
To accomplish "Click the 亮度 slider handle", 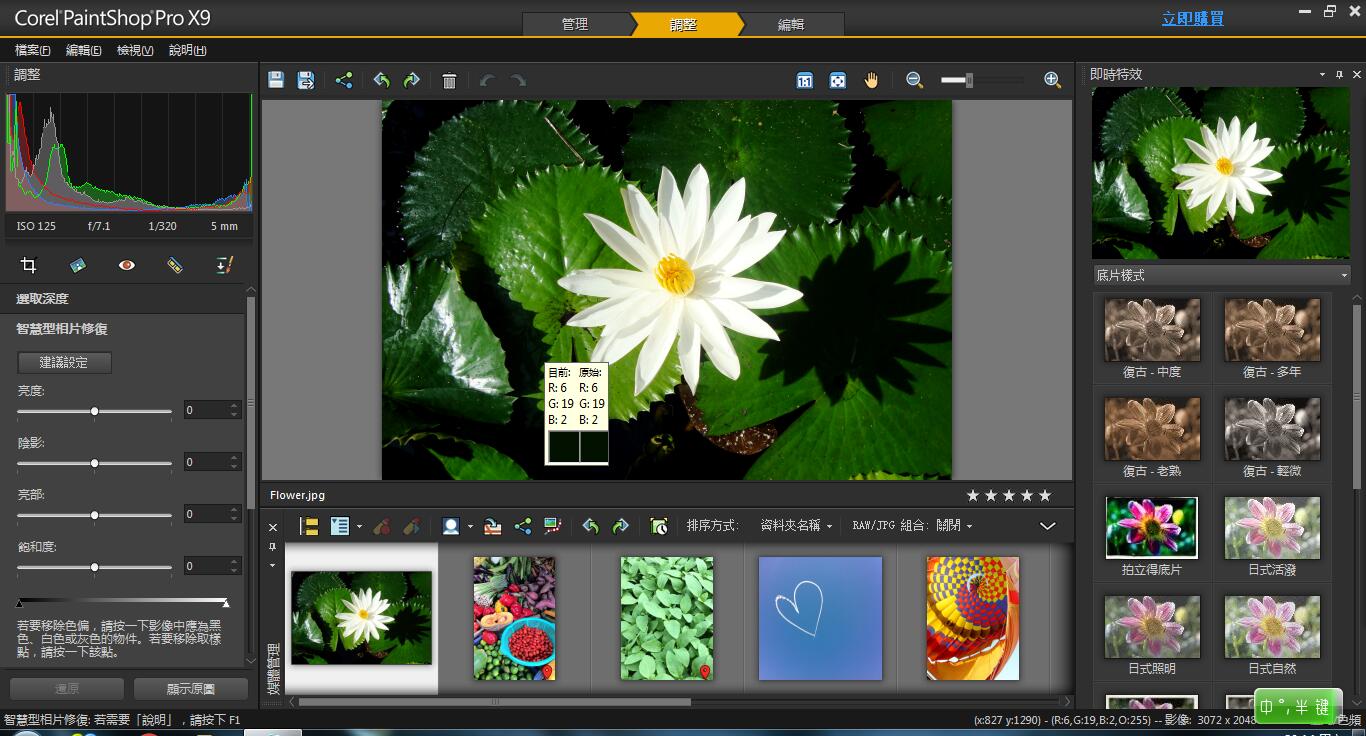I will click(x=95, y=411).
